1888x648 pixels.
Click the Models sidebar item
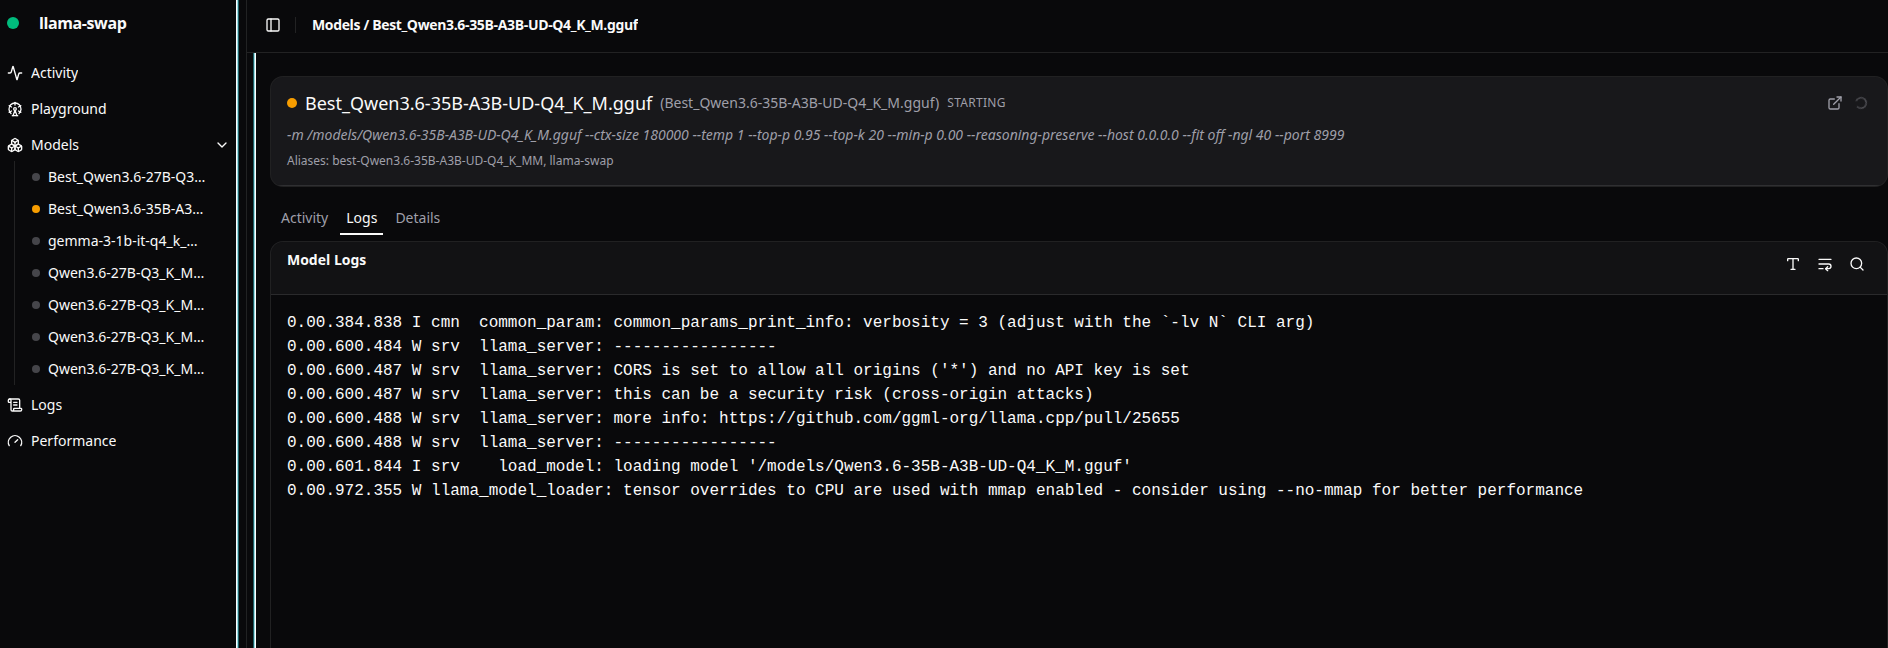pos(55,145)
